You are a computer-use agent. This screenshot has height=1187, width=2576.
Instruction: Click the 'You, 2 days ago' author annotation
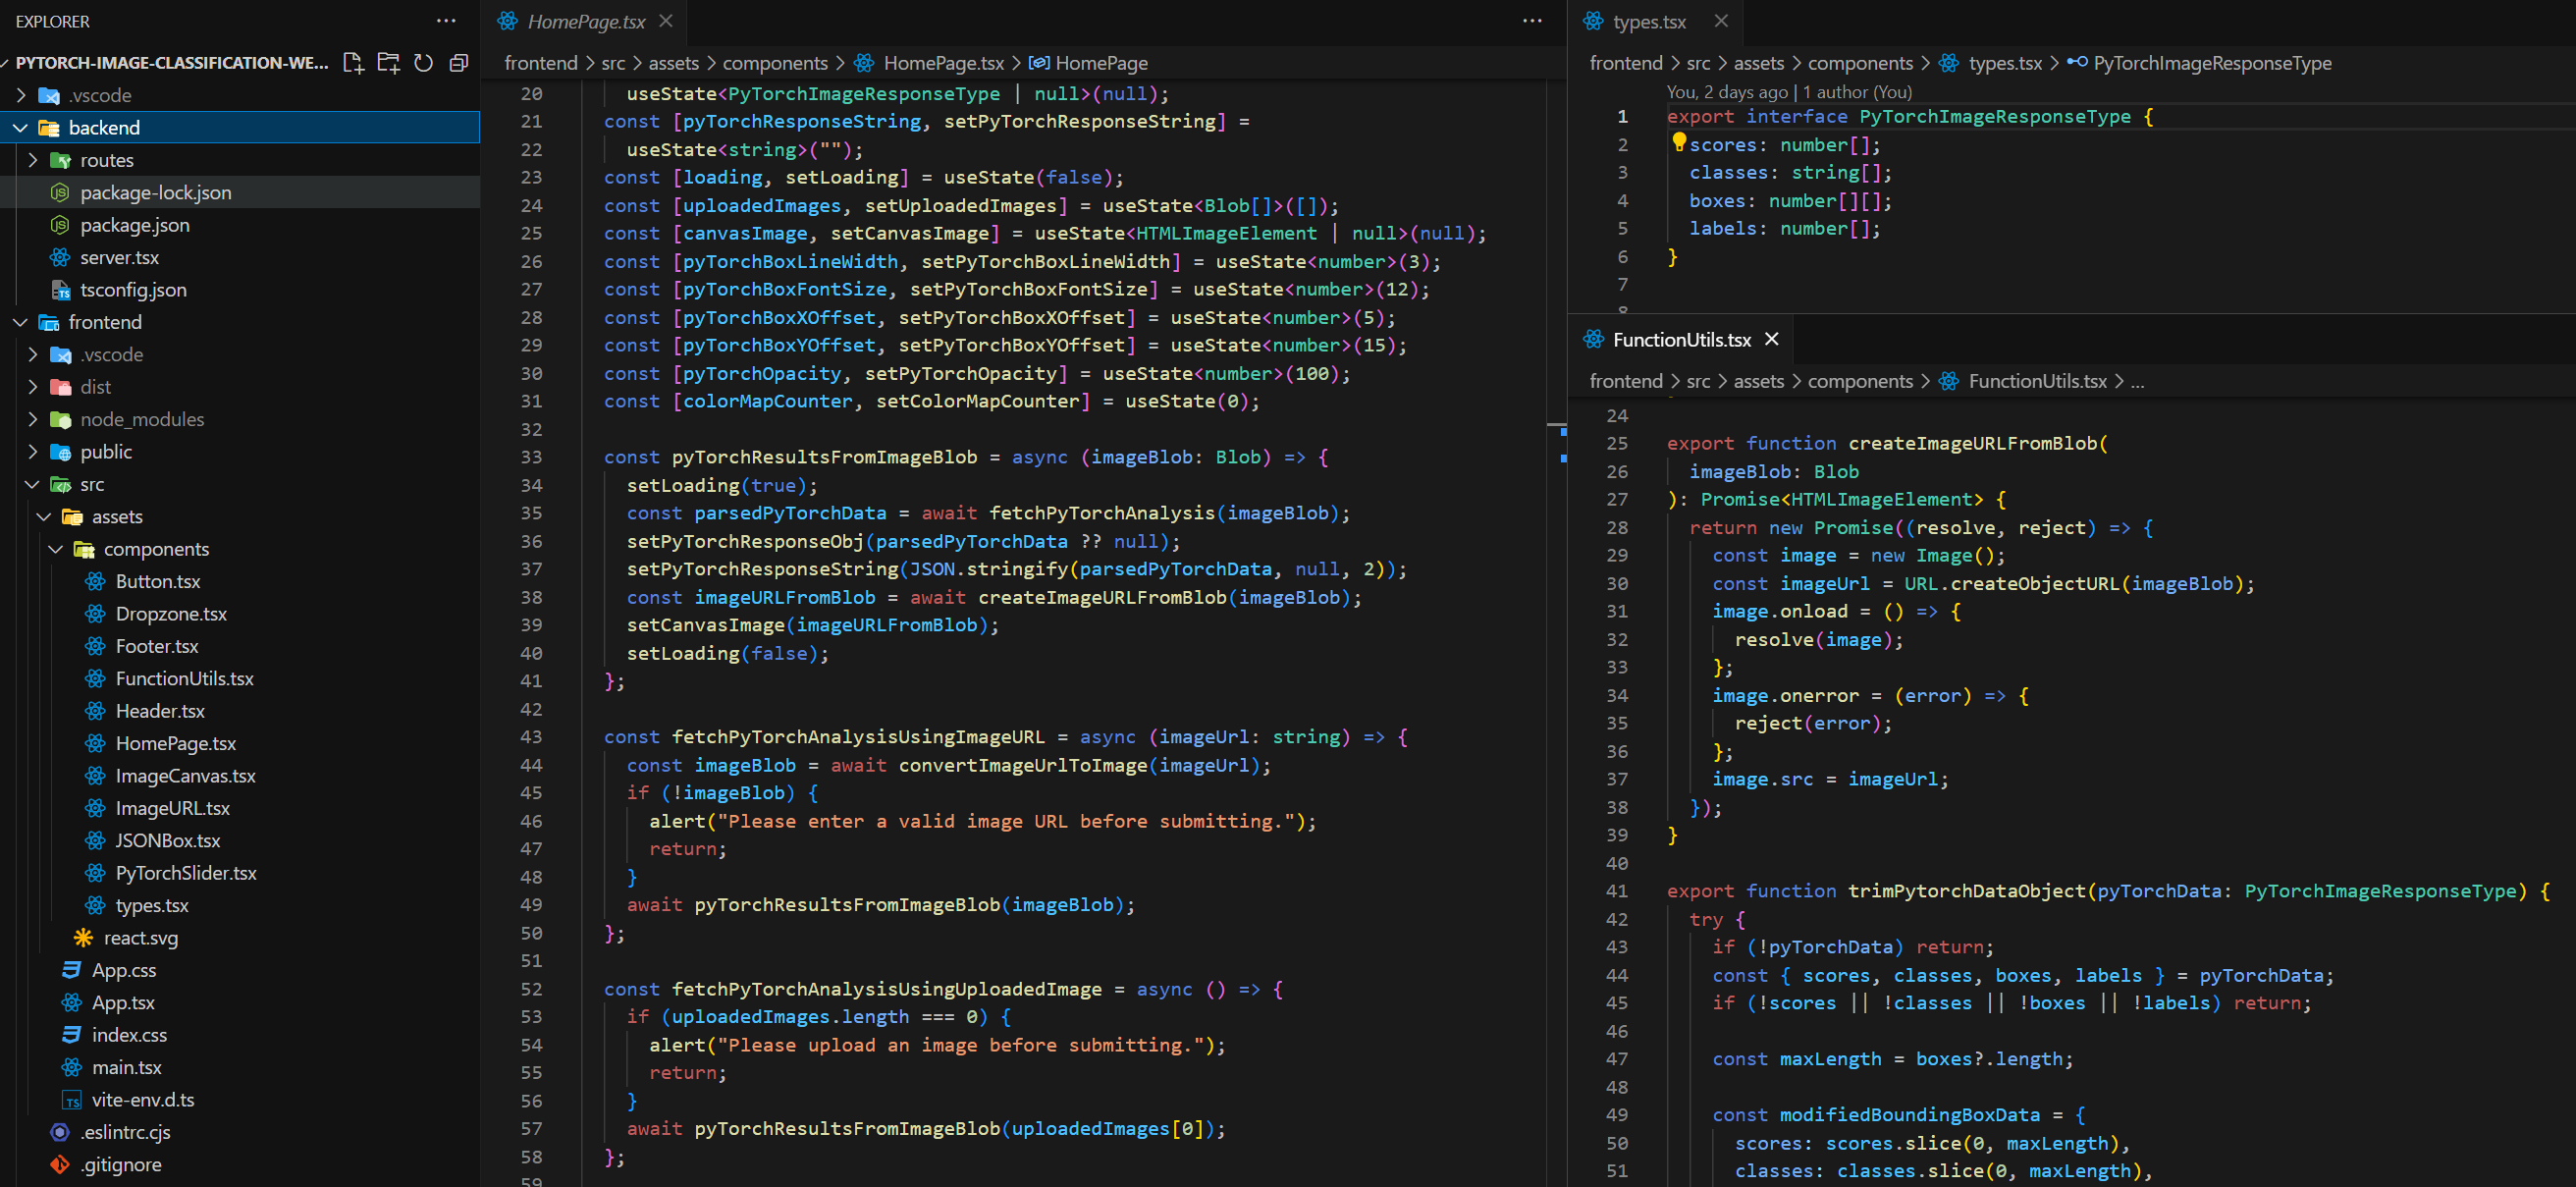click(x=1789, y=92)
